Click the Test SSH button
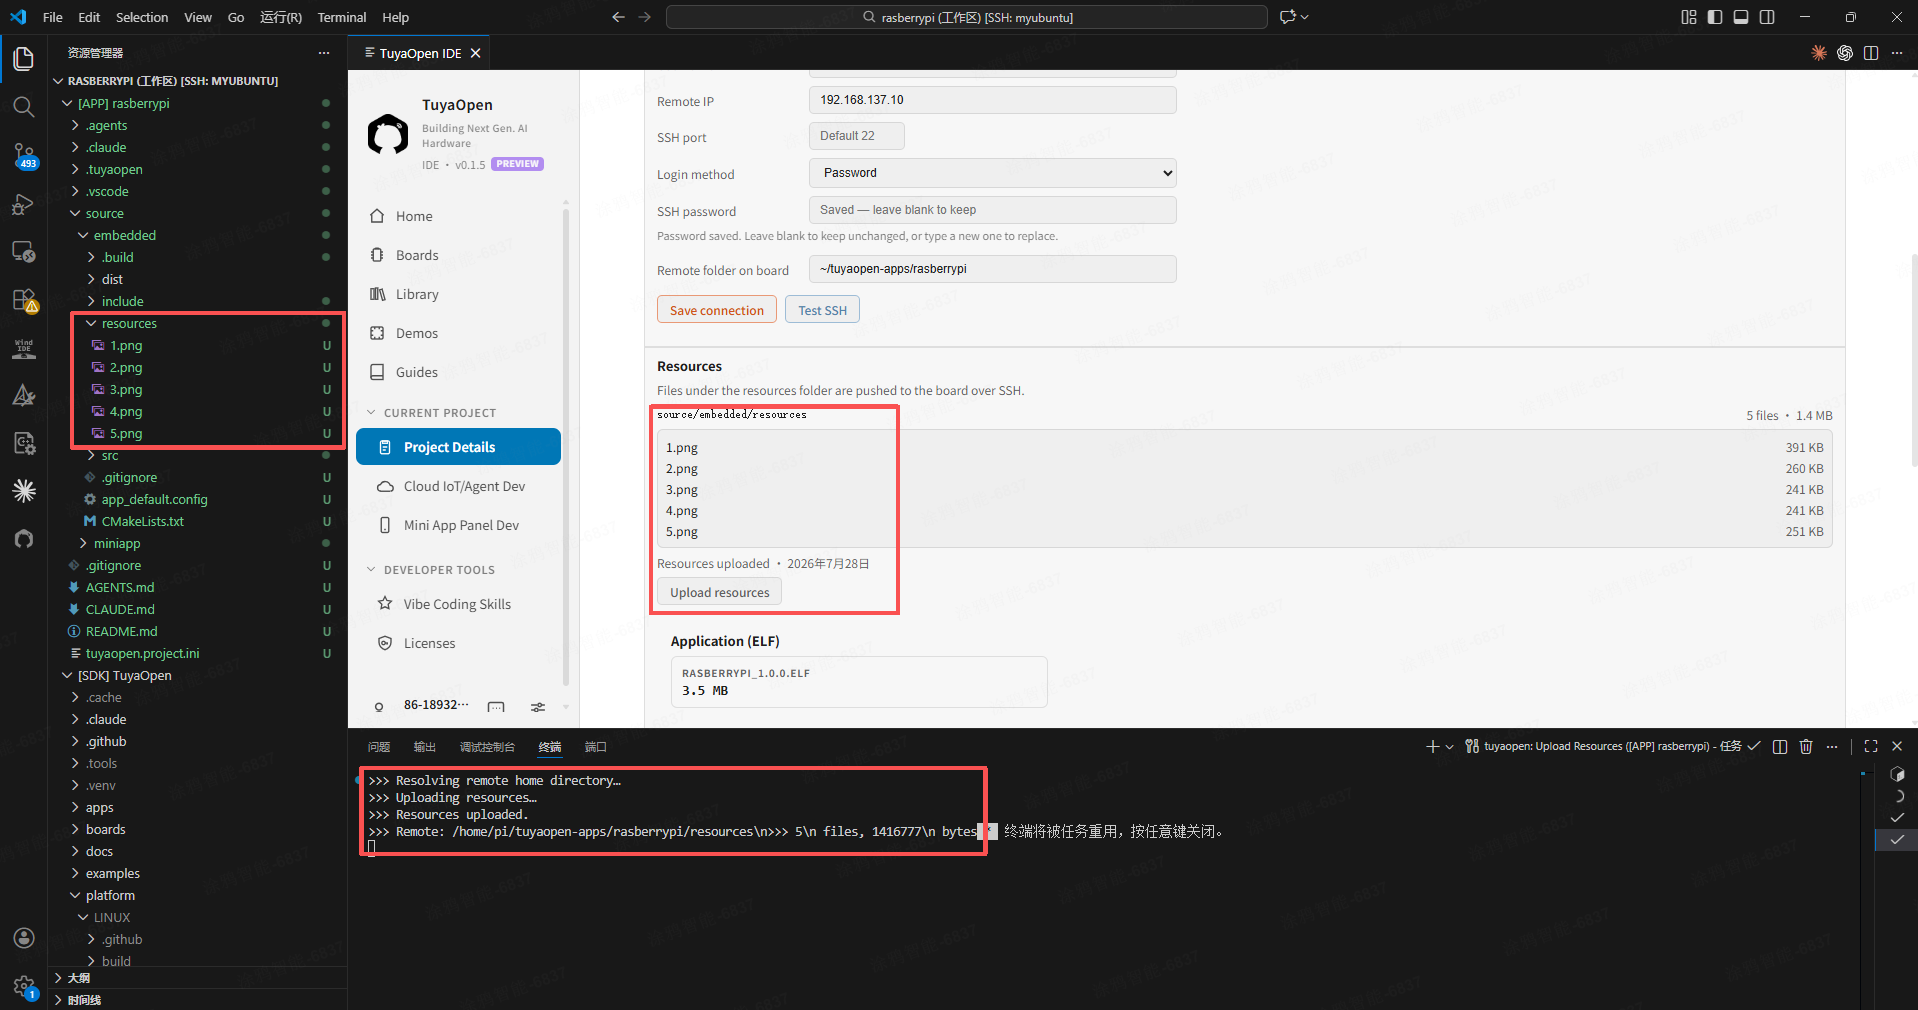1918x1010 pixels. pos(822,310)
